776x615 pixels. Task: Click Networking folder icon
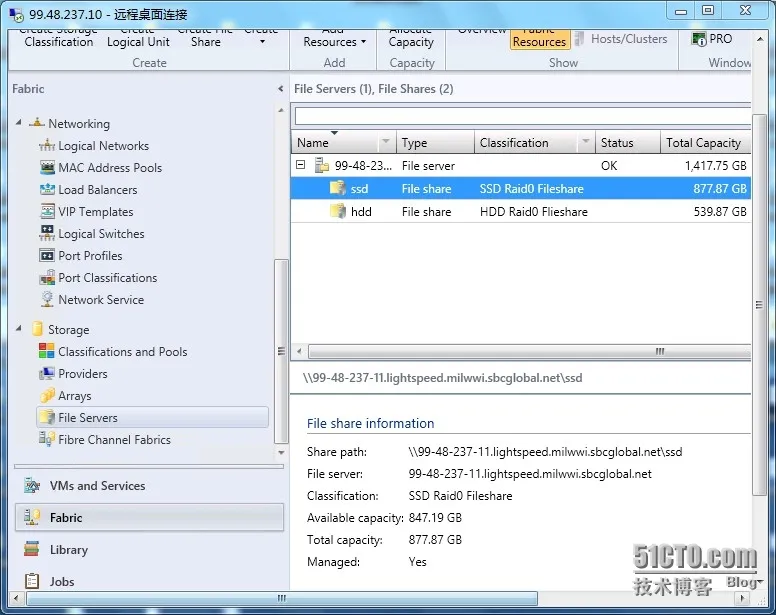pyautogui.click(x=37, y=123)
